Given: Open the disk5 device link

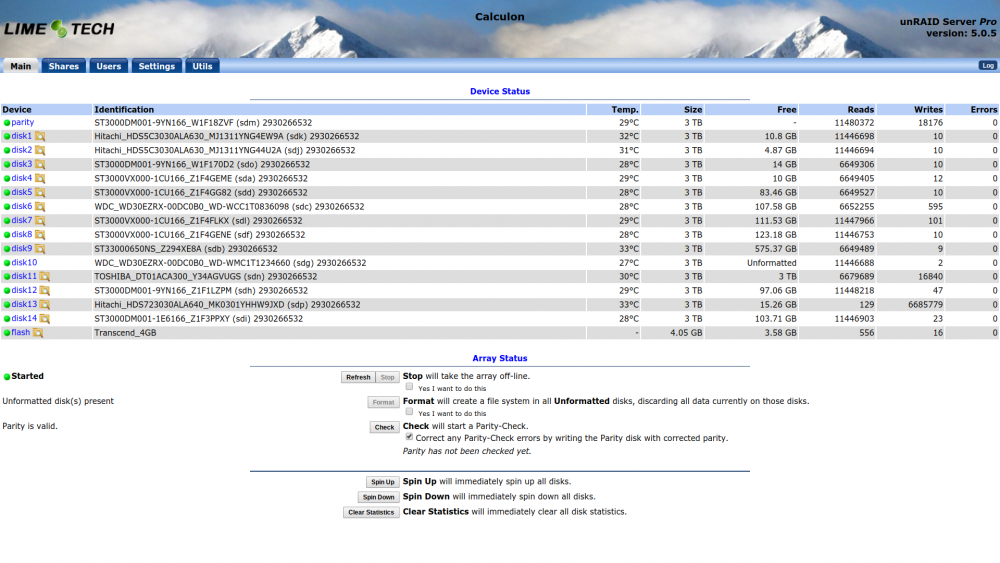Looking at the screenshot, I should click(22, 193).
